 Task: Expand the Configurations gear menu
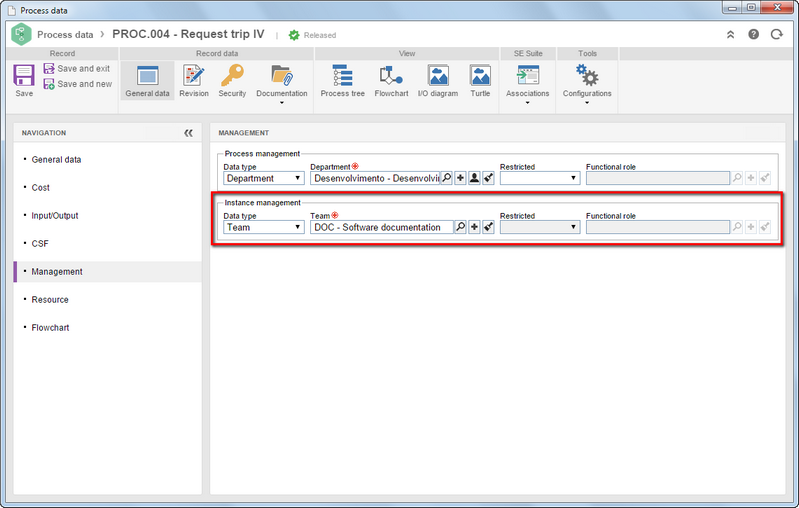pos(587,84)
